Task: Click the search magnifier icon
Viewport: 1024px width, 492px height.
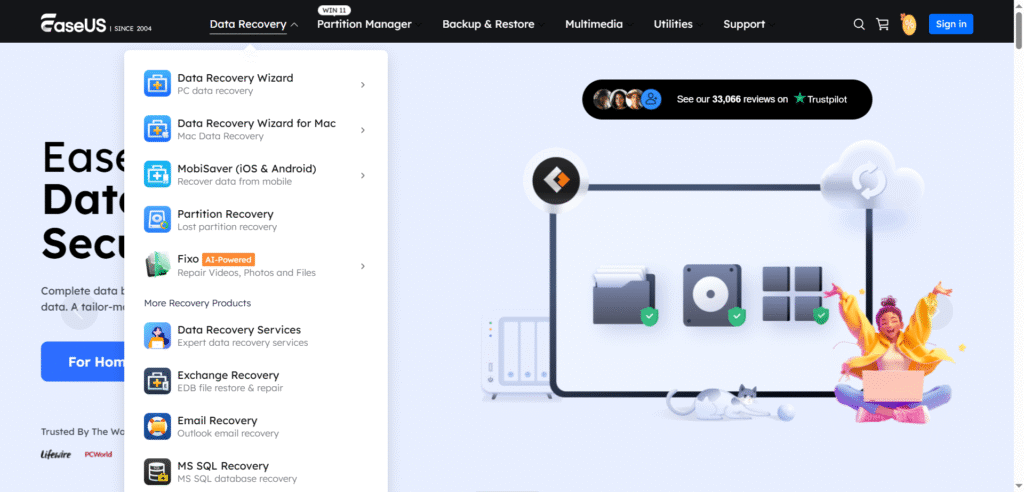Action: tap(859, 24)
